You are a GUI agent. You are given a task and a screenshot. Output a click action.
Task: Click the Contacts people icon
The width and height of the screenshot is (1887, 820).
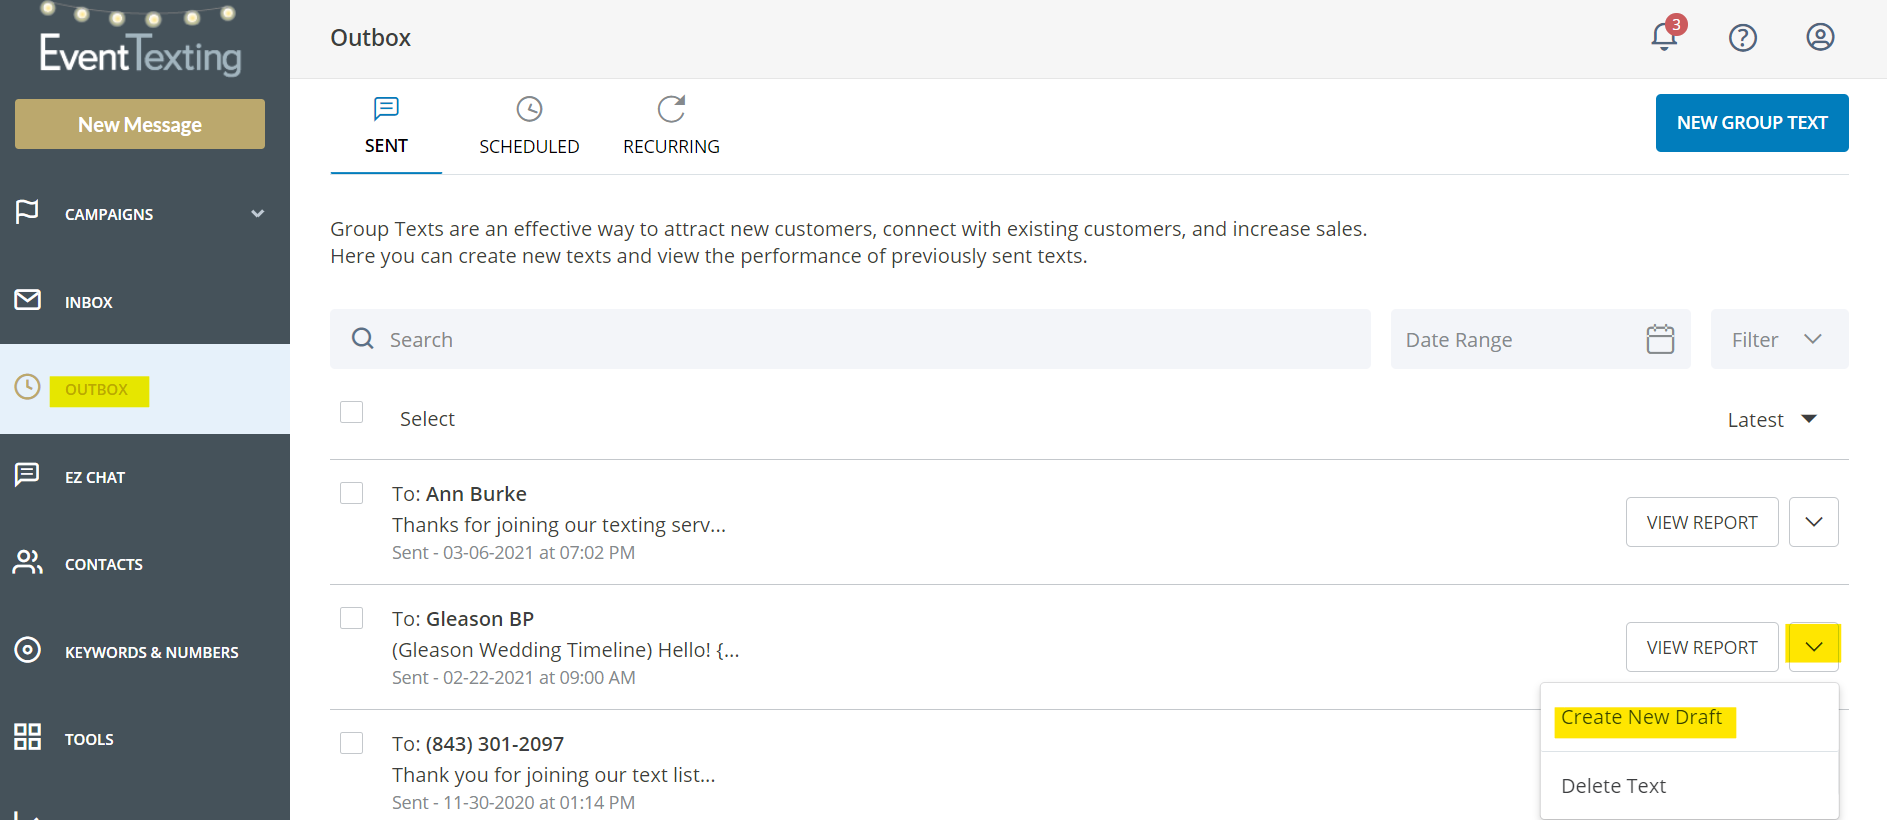pyautogui.click(x=27, y=562)
